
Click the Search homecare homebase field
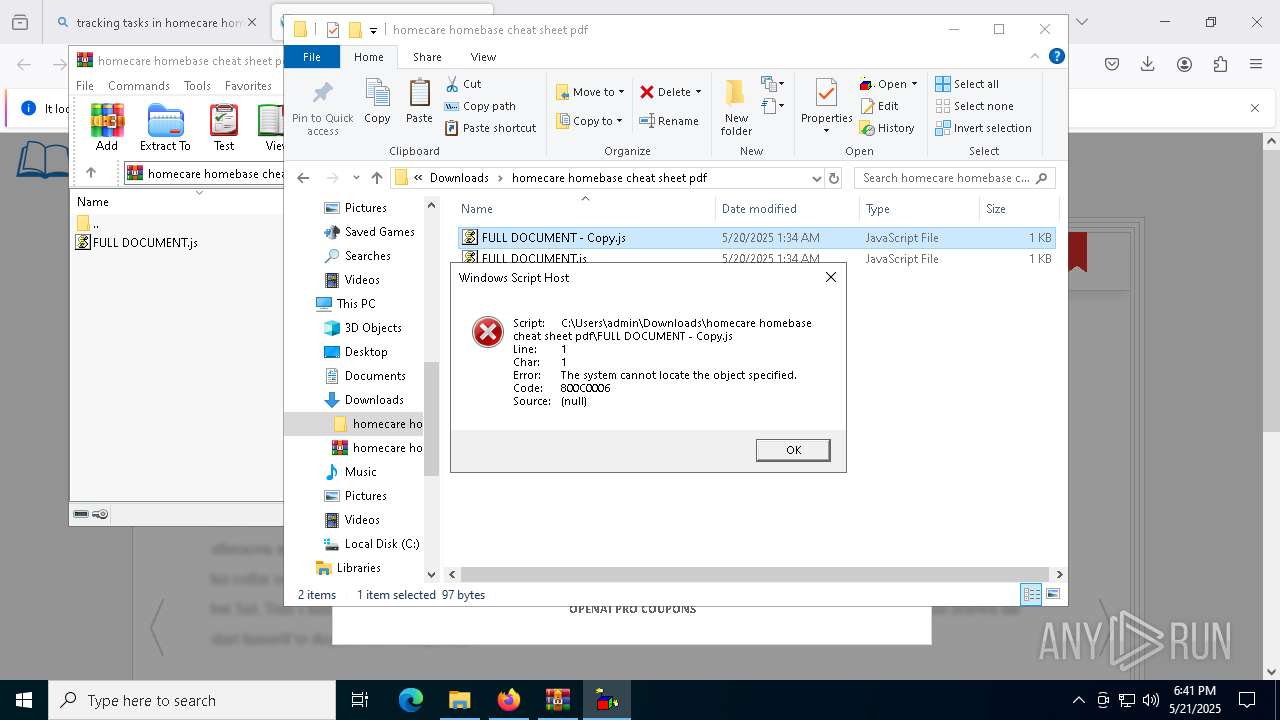coord(954,178)
